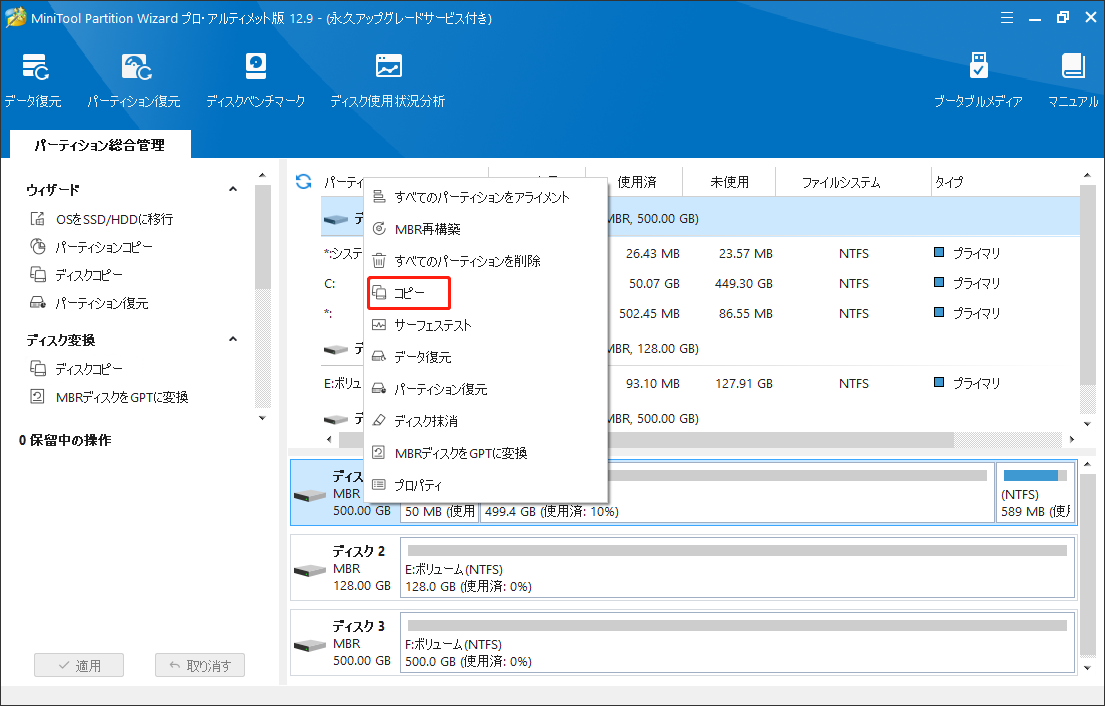
Task: Click the 502.45 MB used cell
Action: (x=649, y=314)
